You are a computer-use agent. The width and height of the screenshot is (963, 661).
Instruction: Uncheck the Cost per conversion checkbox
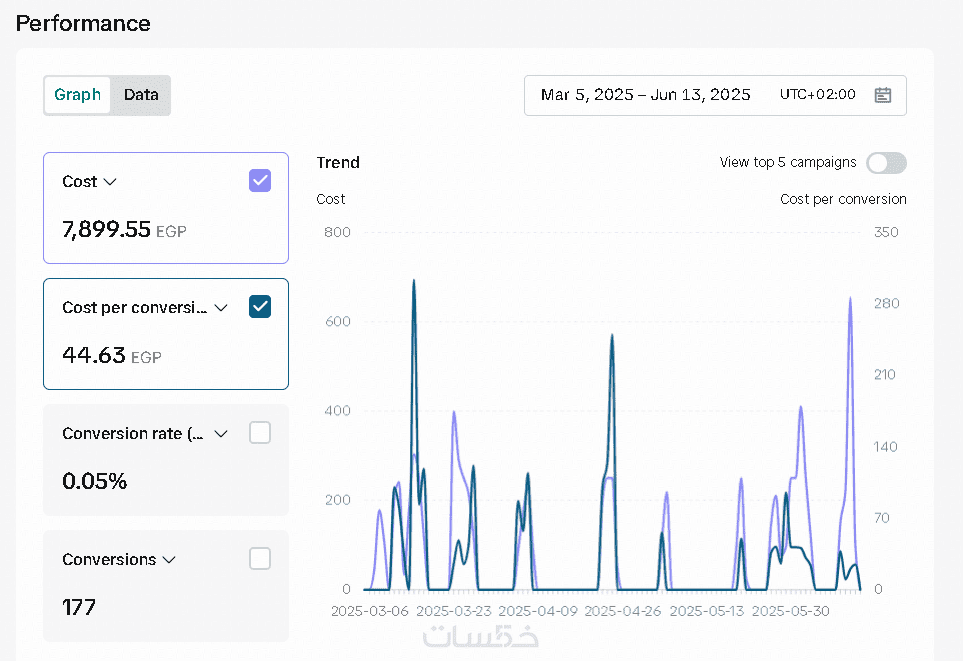[260, 307]
